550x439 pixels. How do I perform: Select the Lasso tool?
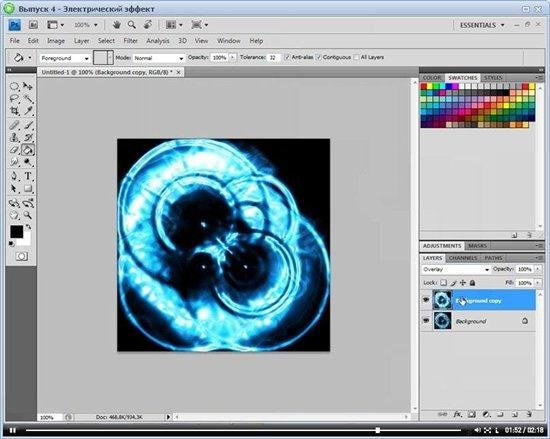14,99
